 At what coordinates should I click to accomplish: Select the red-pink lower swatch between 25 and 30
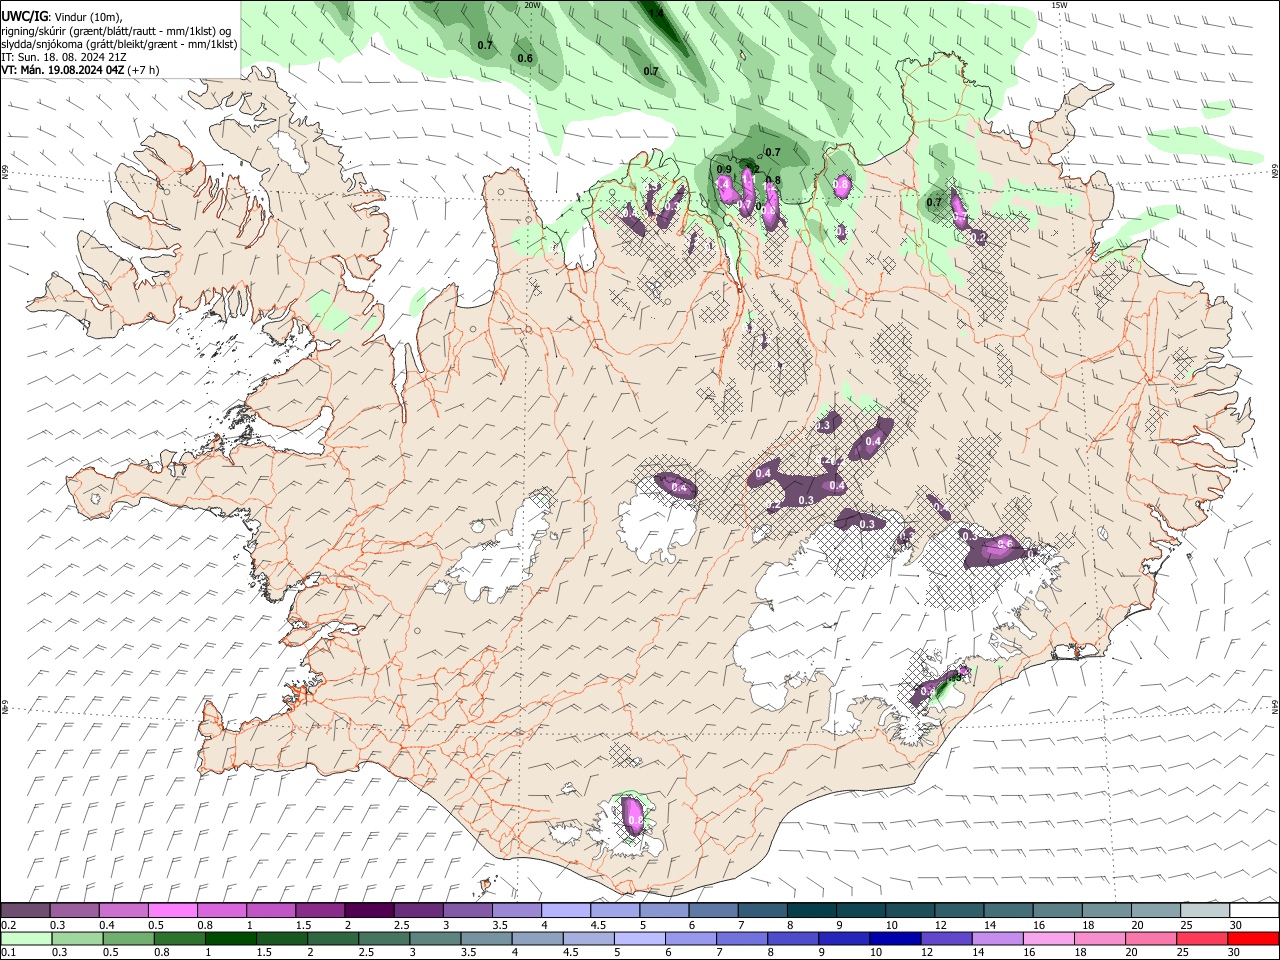(x=1200, y=938)
